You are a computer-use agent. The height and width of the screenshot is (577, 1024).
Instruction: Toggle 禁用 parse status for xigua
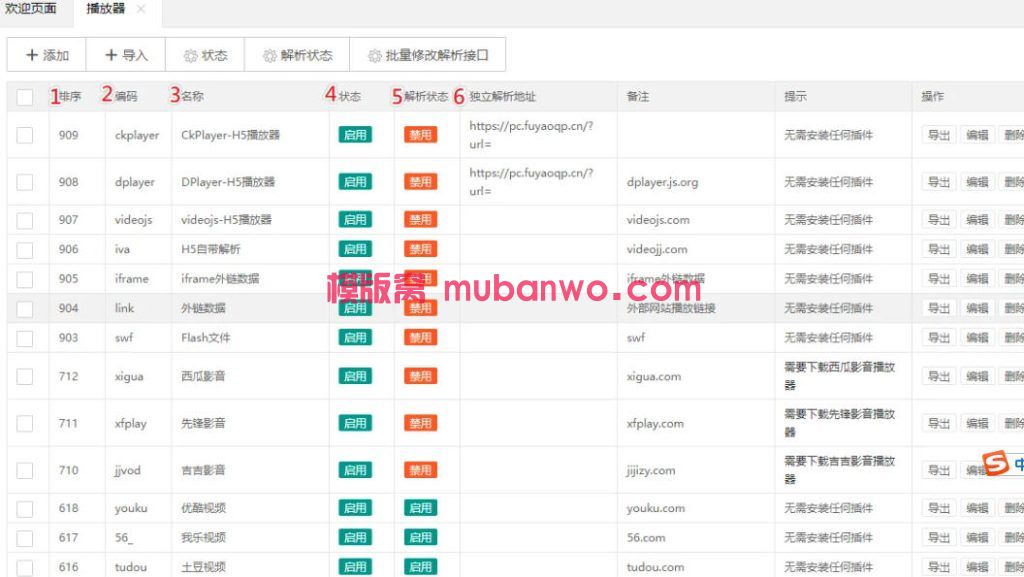tap(421, 376)
